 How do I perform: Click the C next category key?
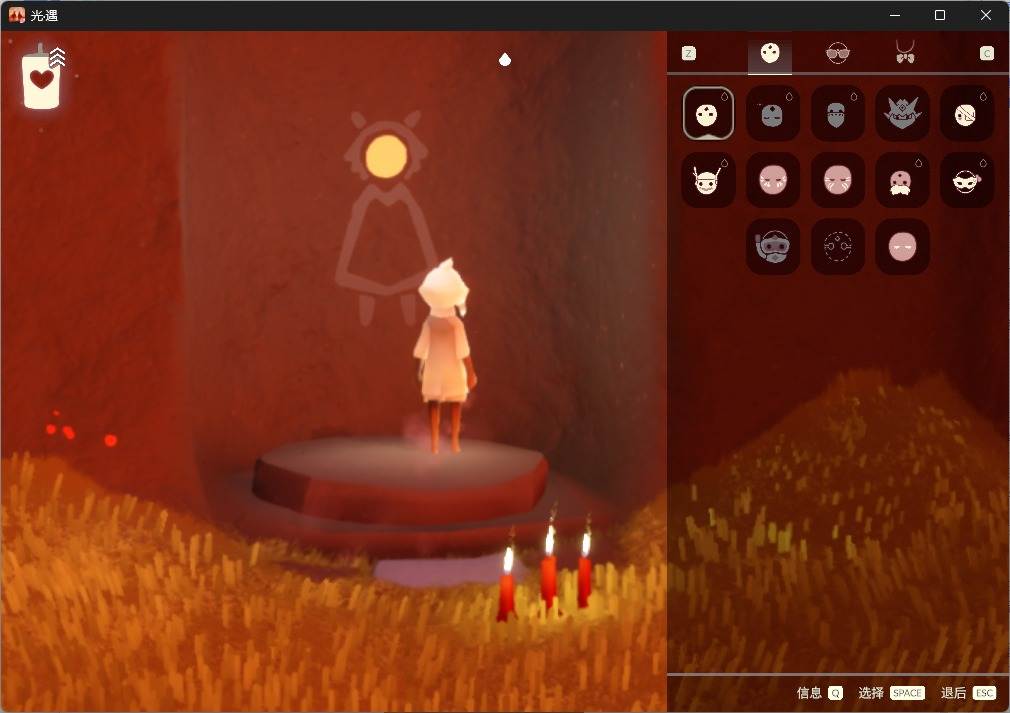(986, 53)
